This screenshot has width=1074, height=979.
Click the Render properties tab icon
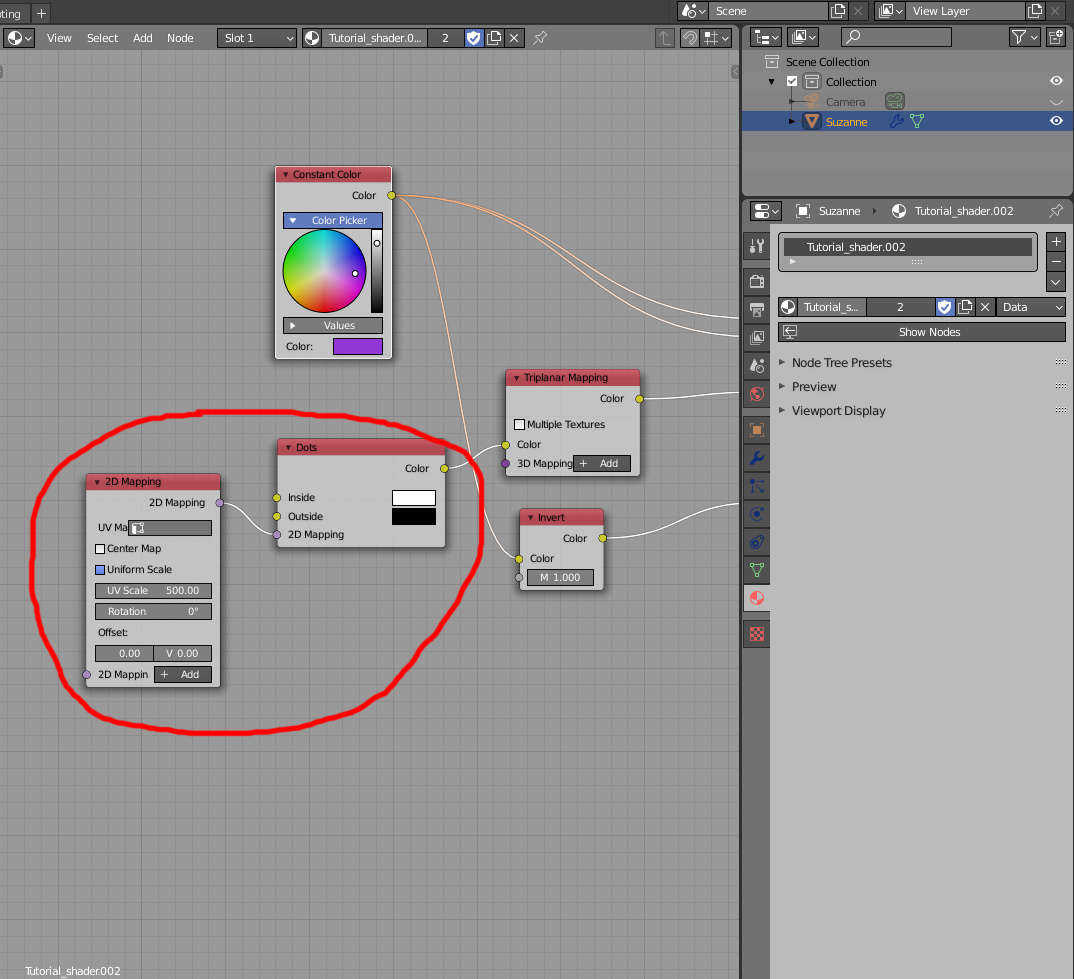757,282
